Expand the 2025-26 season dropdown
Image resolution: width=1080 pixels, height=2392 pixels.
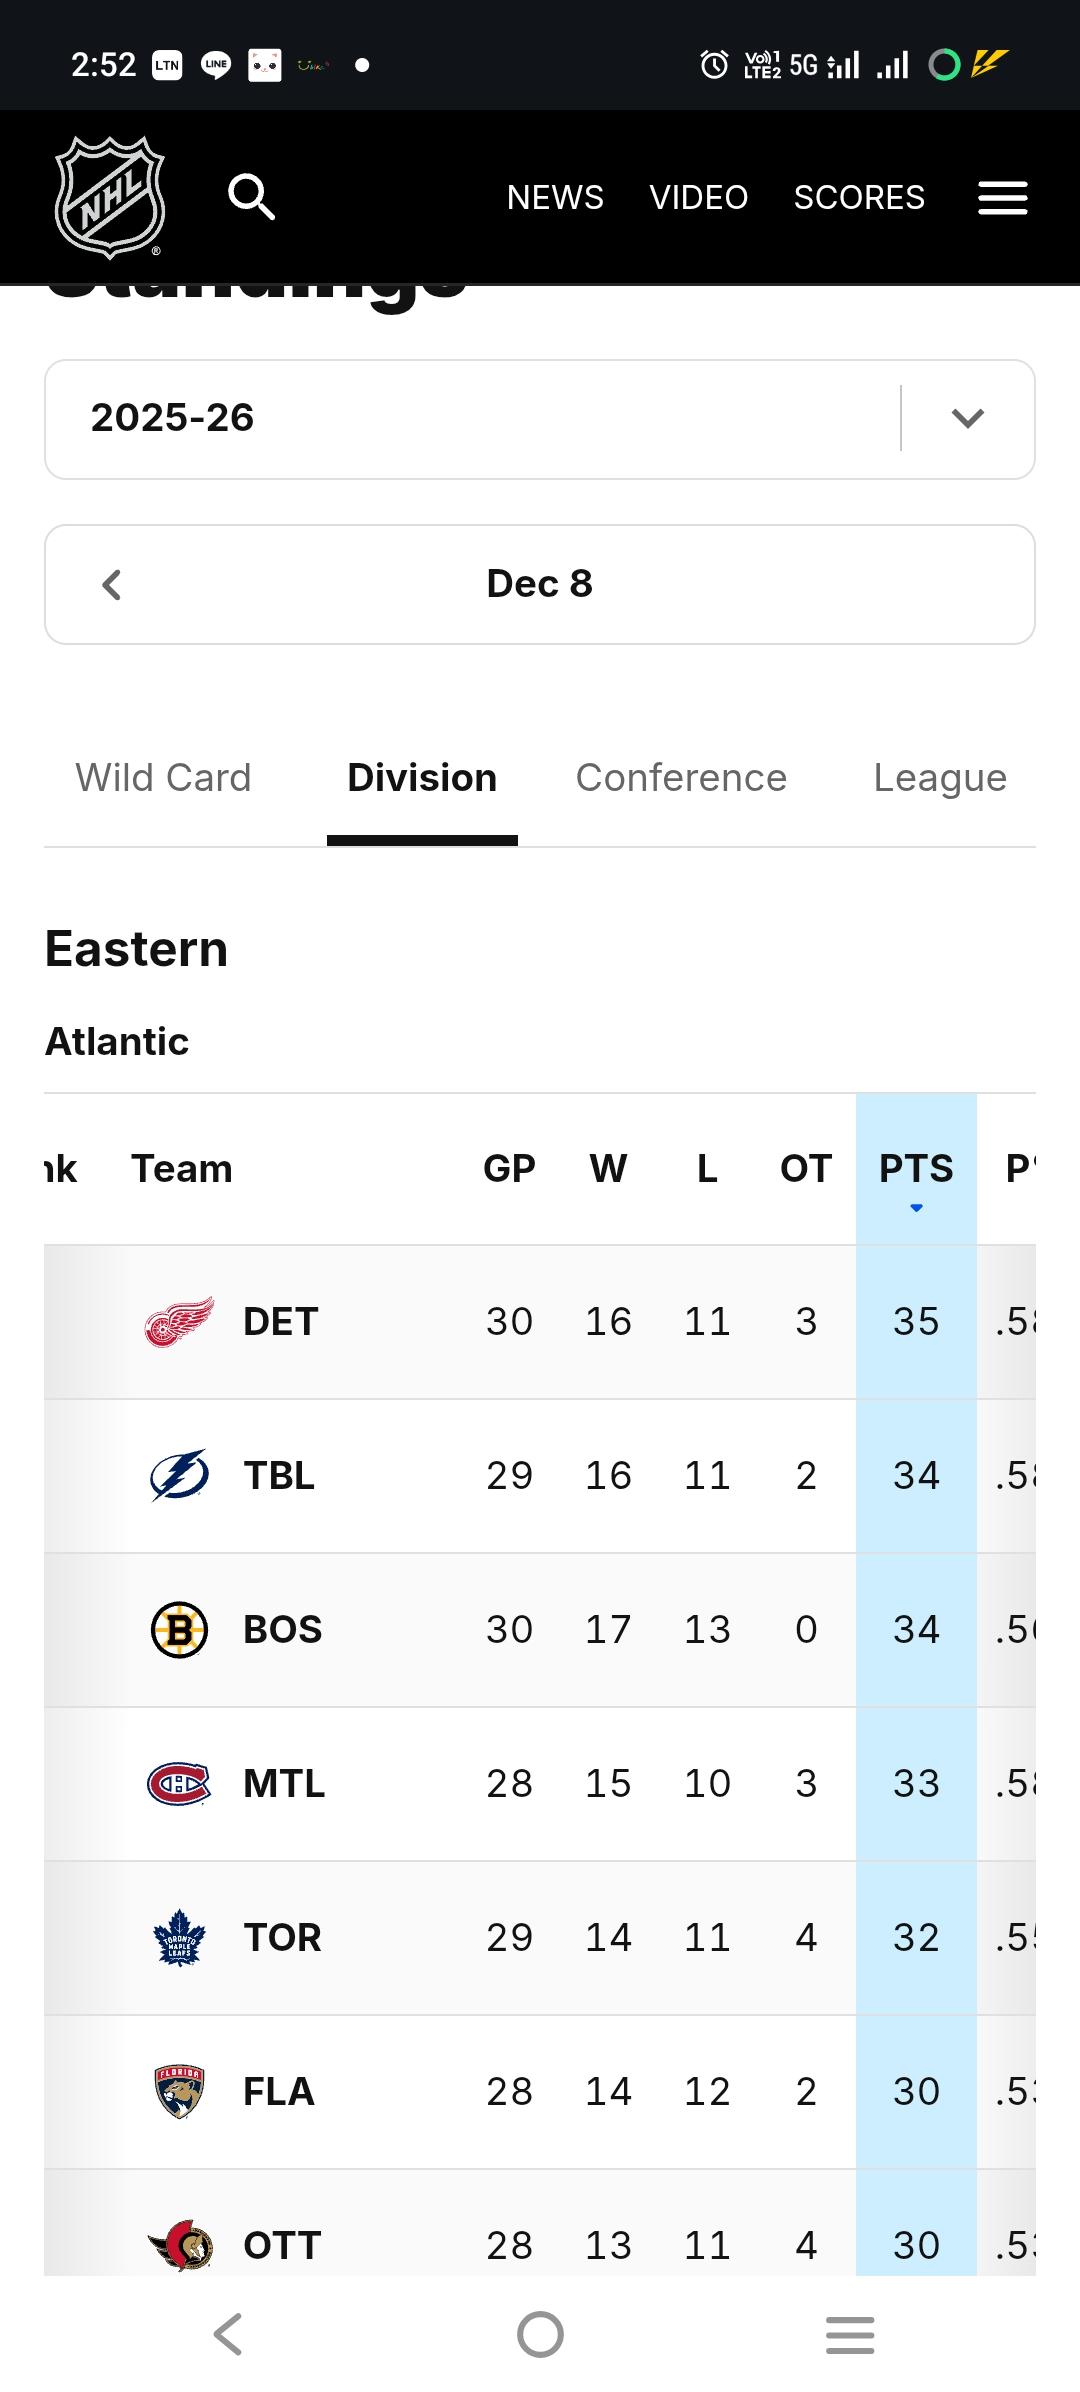[x=966, y=418]
